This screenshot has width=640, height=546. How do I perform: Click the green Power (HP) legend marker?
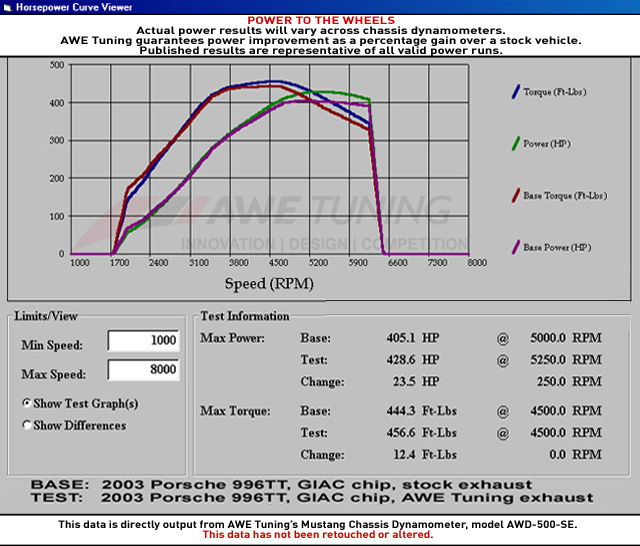[x=514, y=143]
